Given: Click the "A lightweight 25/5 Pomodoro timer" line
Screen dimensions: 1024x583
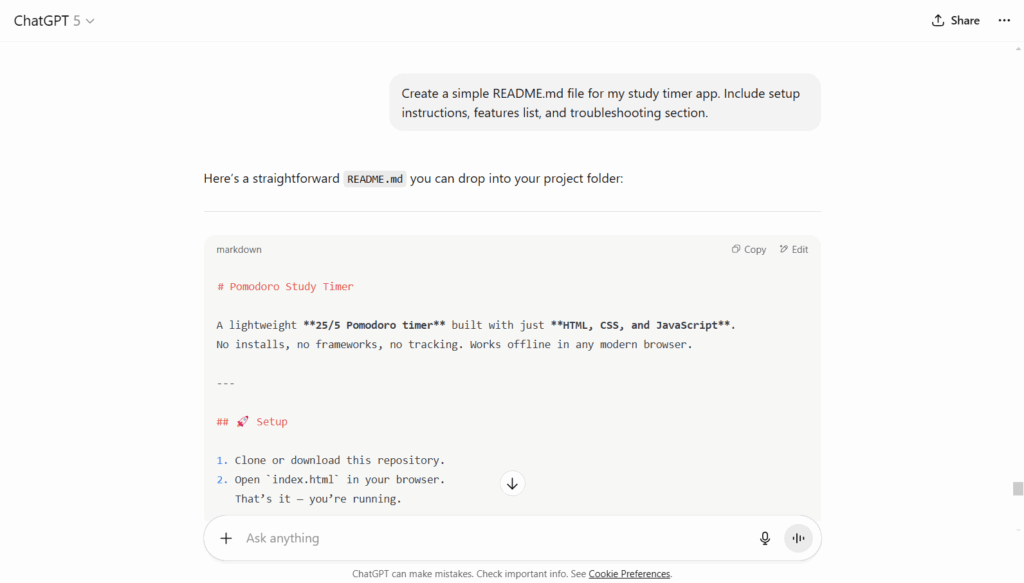Looking at the screenshot, I should [475, 325].
